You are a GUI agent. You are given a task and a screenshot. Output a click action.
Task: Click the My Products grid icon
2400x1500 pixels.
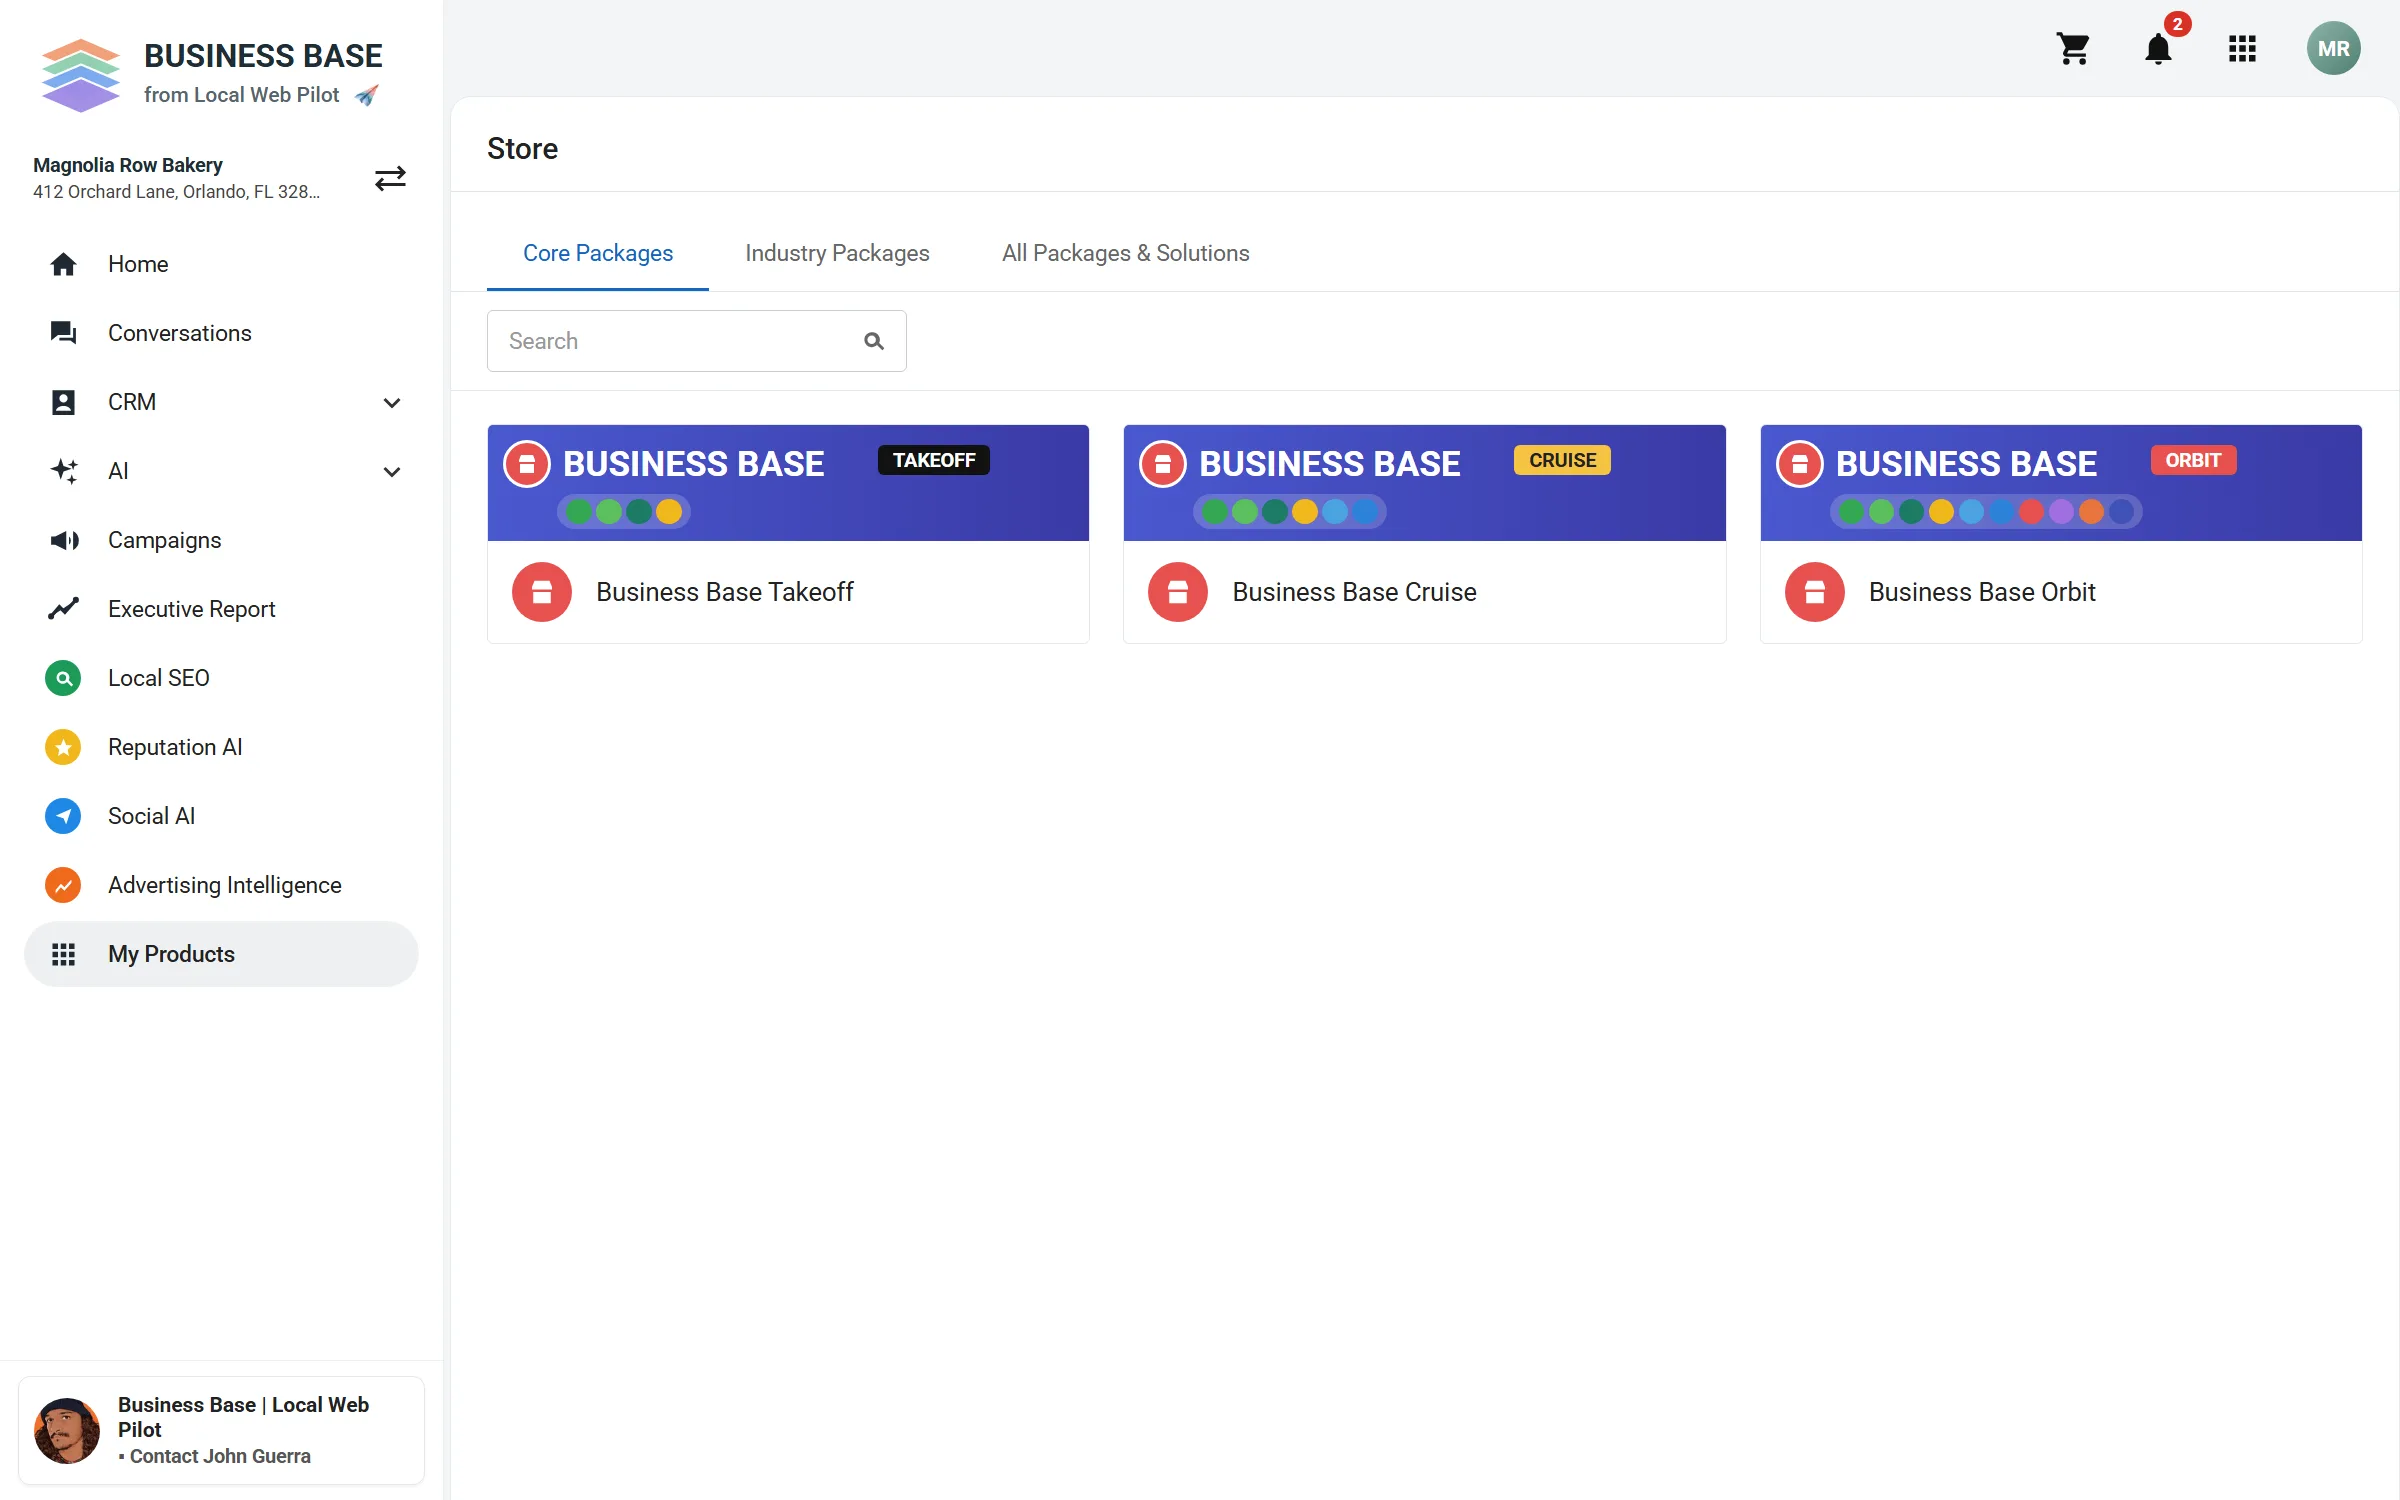pyautogui.click(x=63, y=954)
